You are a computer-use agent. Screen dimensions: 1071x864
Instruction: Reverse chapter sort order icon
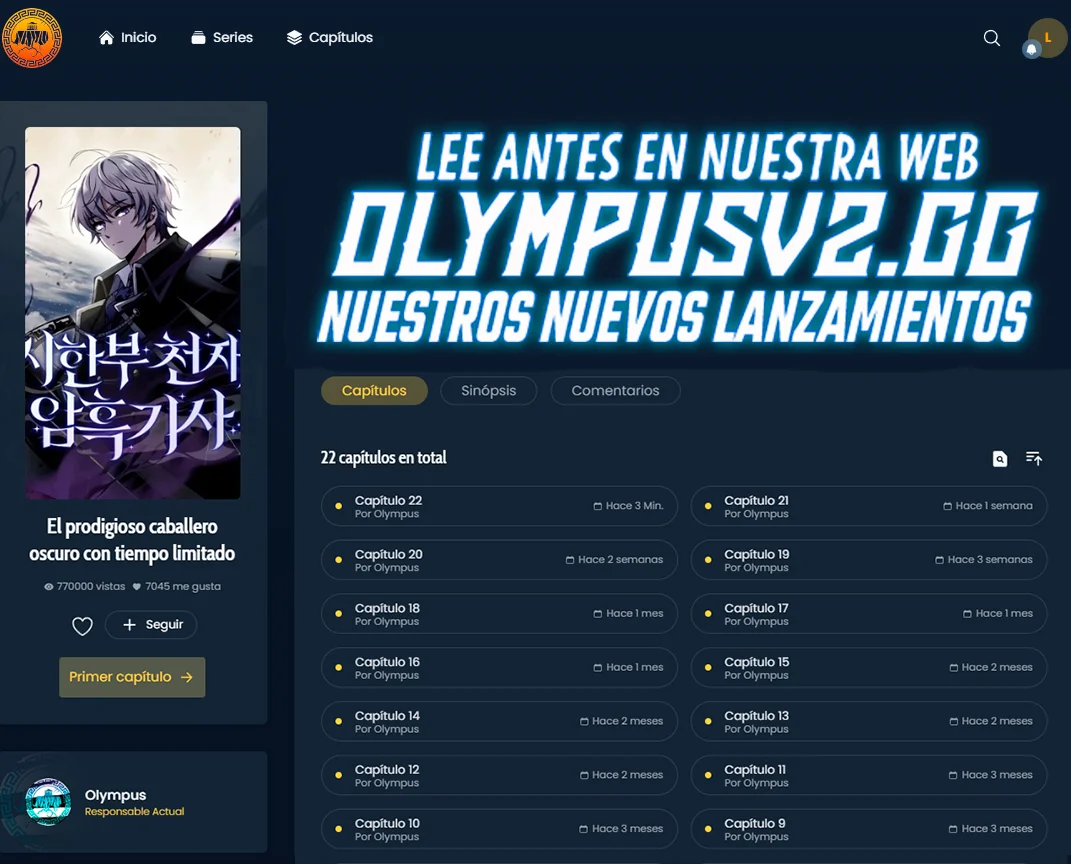pyautogui.click(x=1034, y=459)
